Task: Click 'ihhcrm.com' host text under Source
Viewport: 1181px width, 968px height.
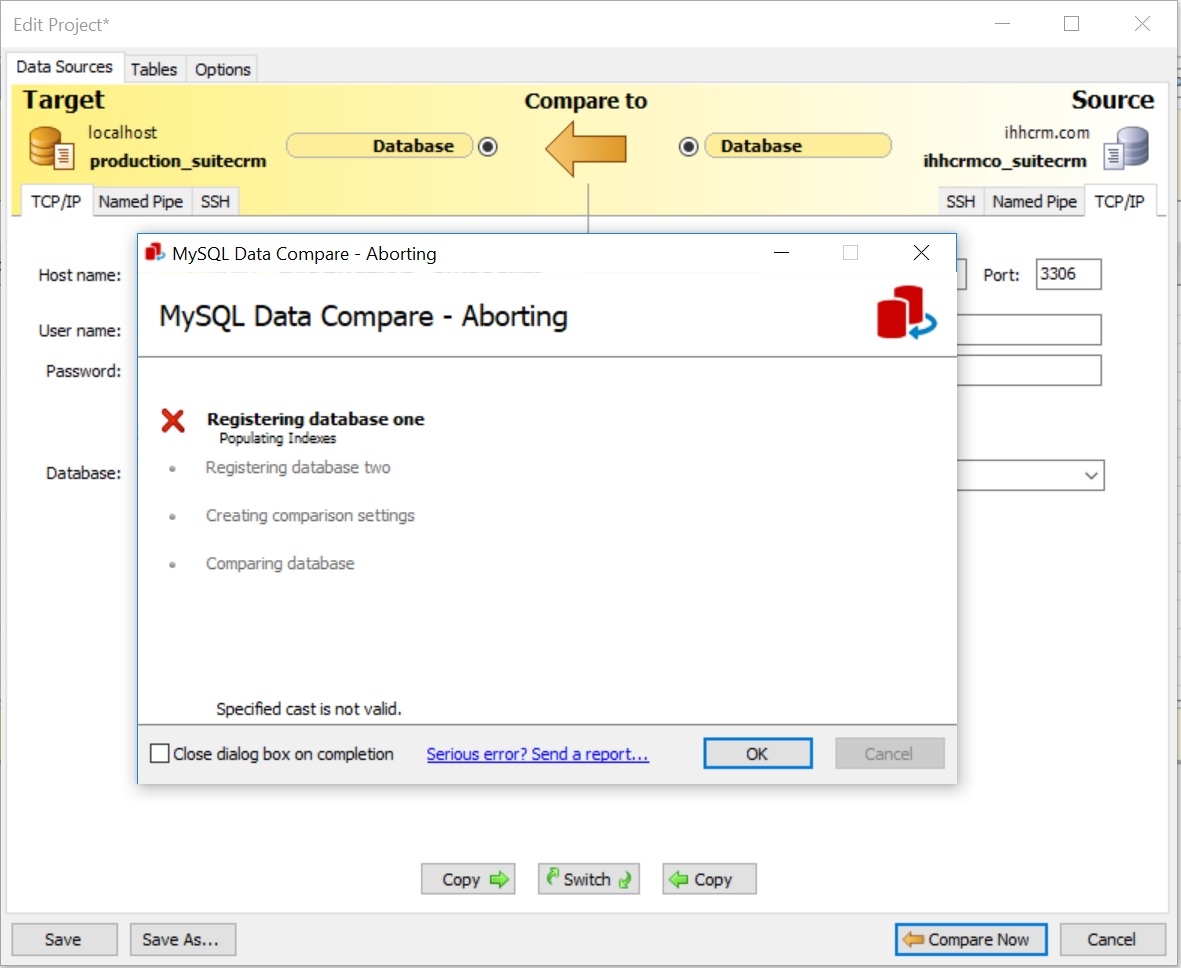Action: coord(1047,133)
